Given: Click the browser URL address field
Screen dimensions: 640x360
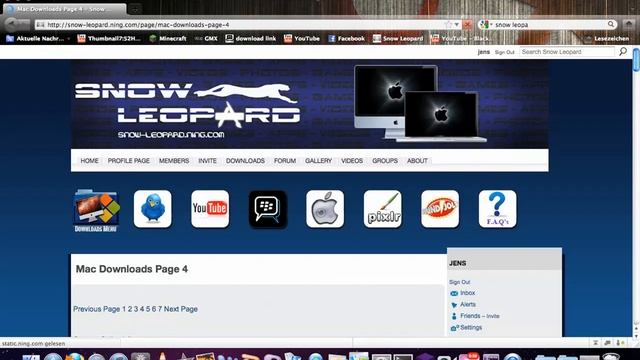Looking at the screenshot, I should coord(245,24).
